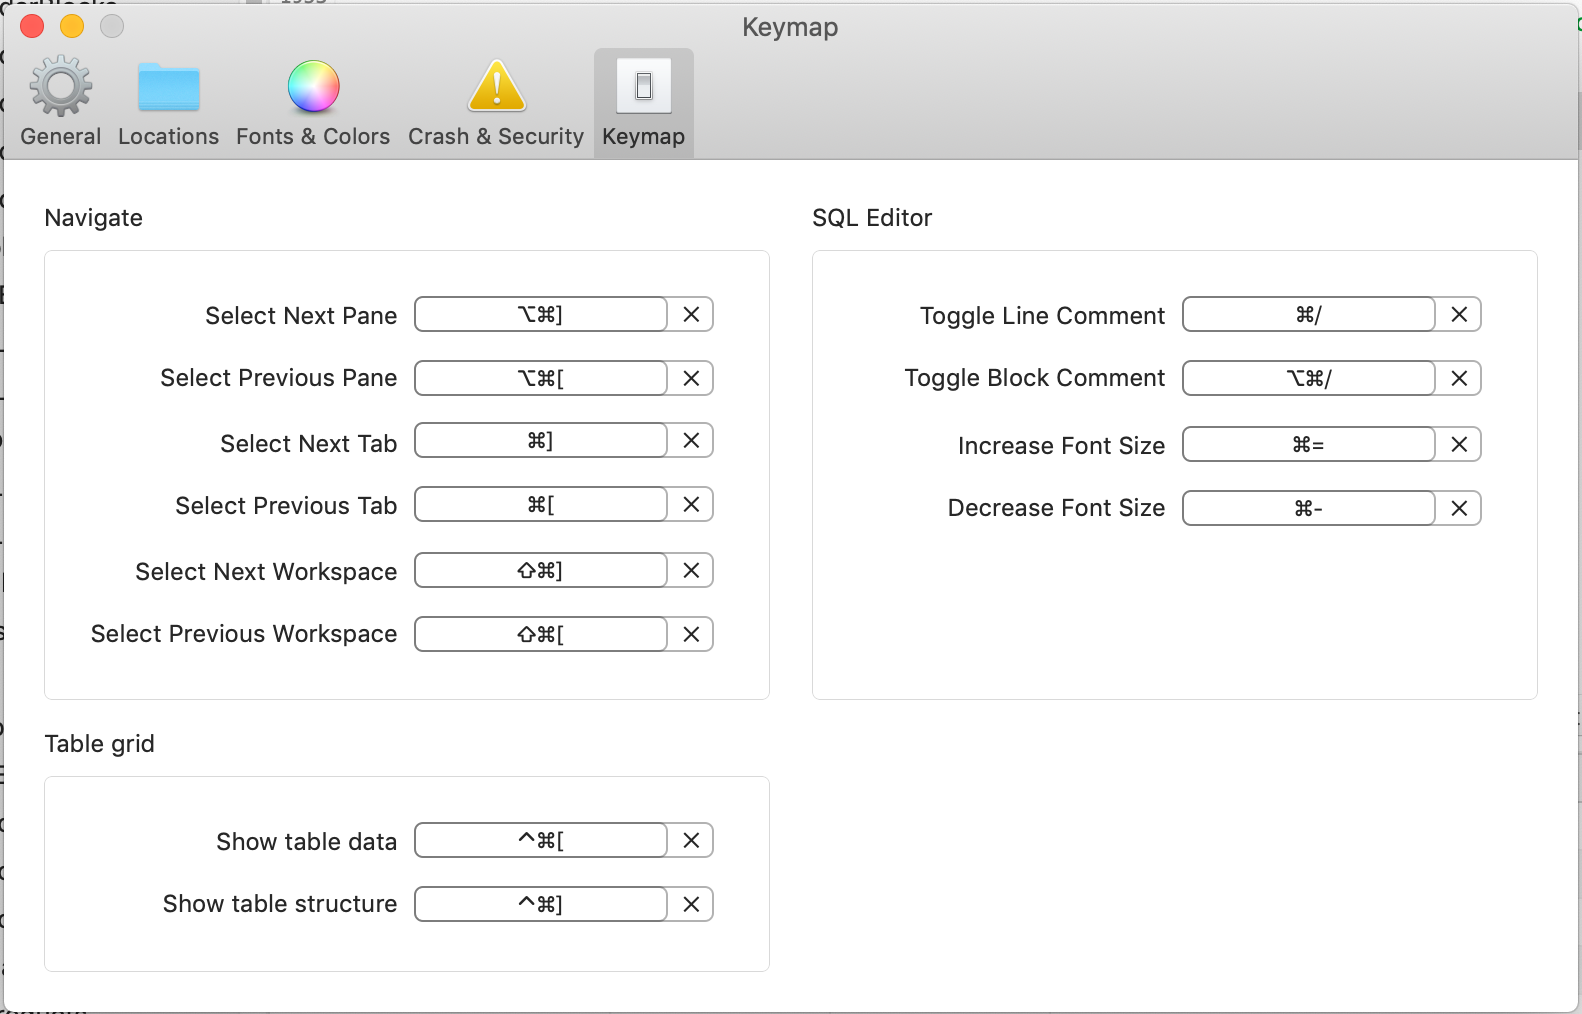The width and height of the screenshot is (1582, 1014).
Task: Edit the Select Previous Pane shortcut field
Action: click(x=541, y=378)
